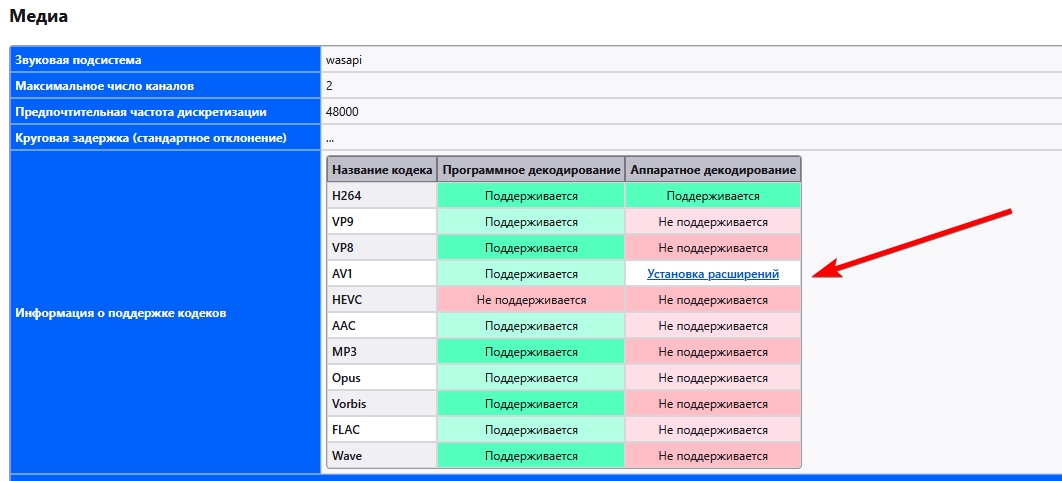
Task: Select the "Звуковая подсистема" row label
Action: pyautogui.click(x=78, y=60)
